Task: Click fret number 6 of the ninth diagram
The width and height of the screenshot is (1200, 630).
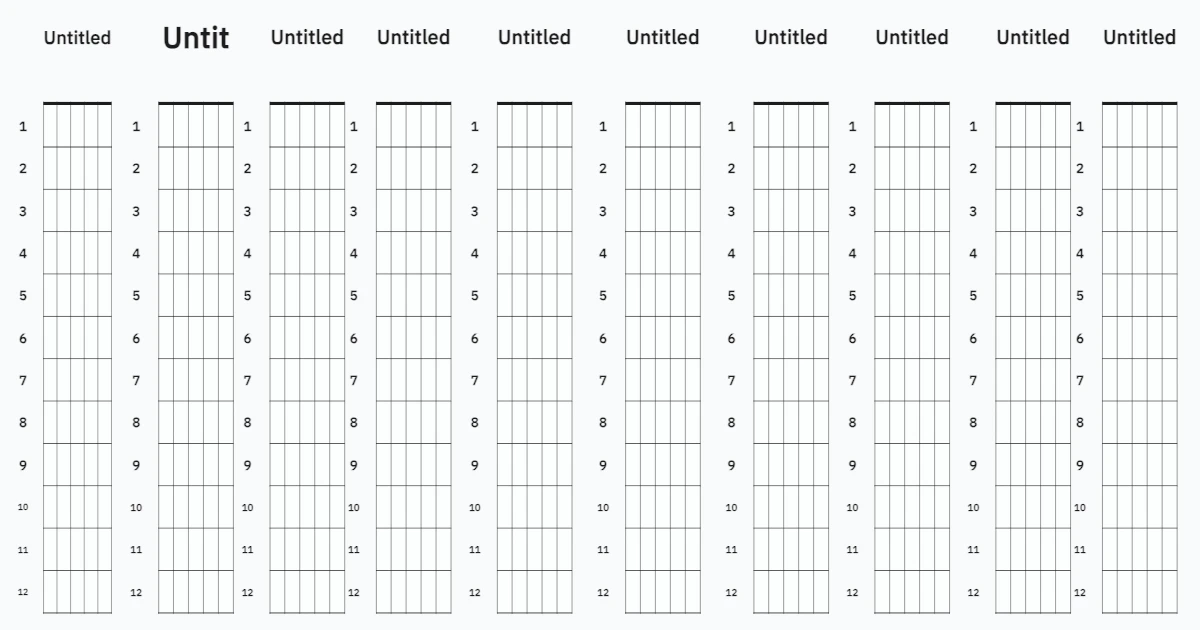Action: (972, 338)
